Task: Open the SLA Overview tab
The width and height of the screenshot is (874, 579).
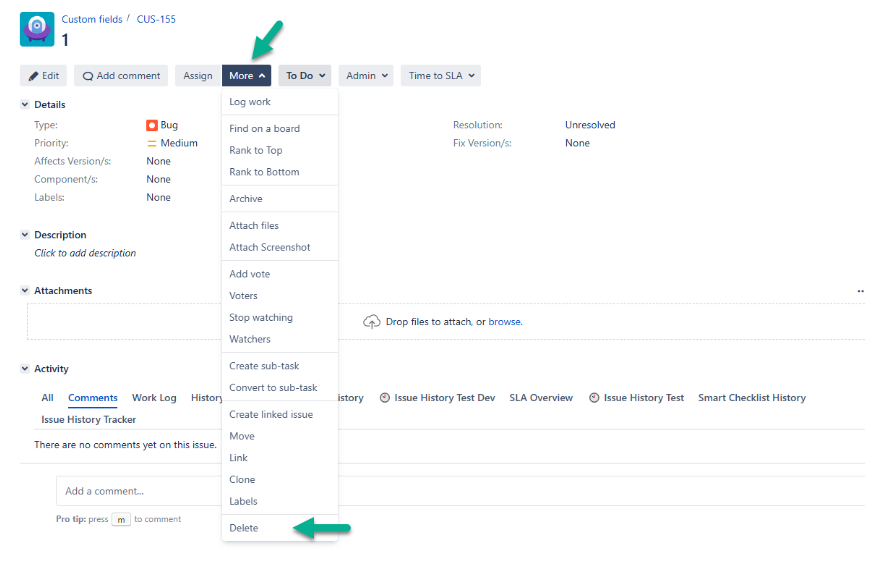Action: pos(540,397)
